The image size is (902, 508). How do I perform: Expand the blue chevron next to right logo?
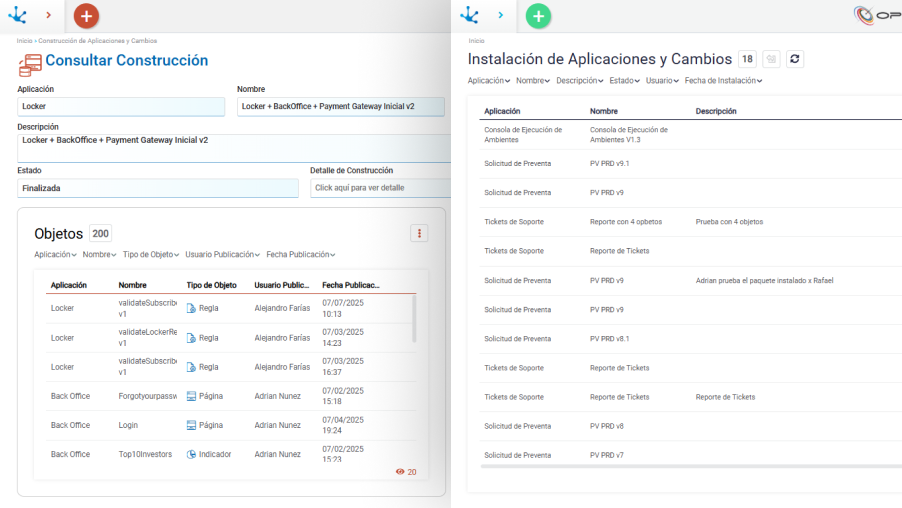(500, 16)
